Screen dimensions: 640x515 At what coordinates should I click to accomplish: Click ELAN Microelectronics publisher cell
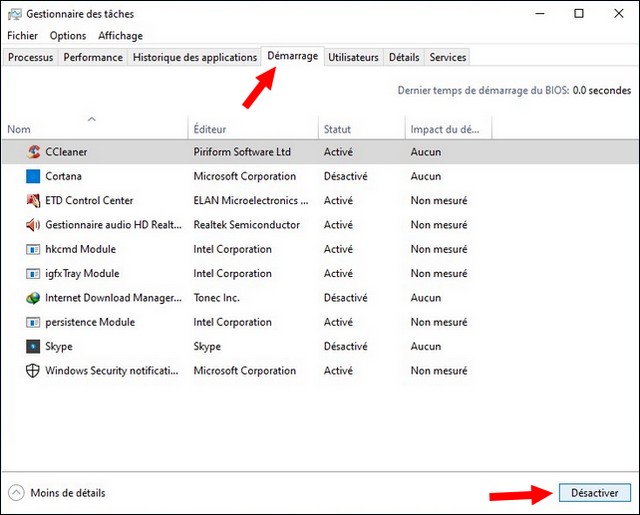[x=251, y=200]
